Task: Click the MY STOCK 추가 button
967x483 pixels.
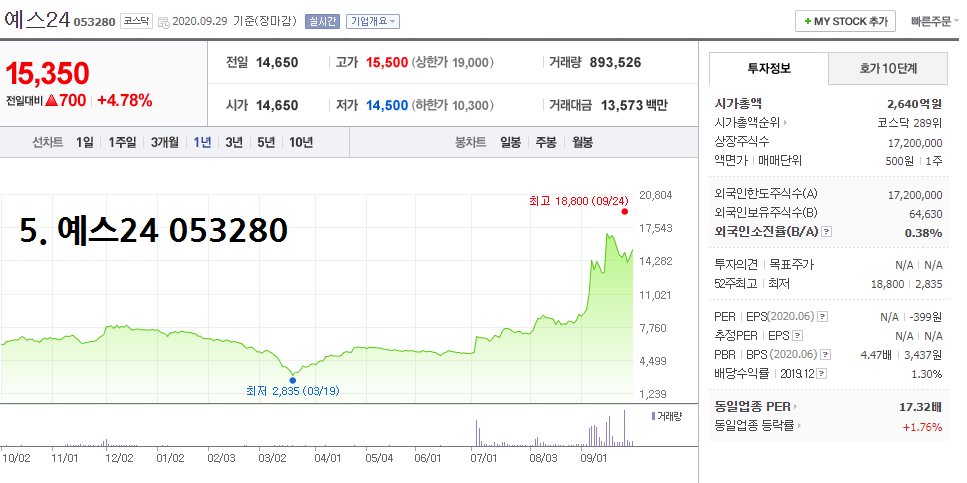Action: pos(845,21)
